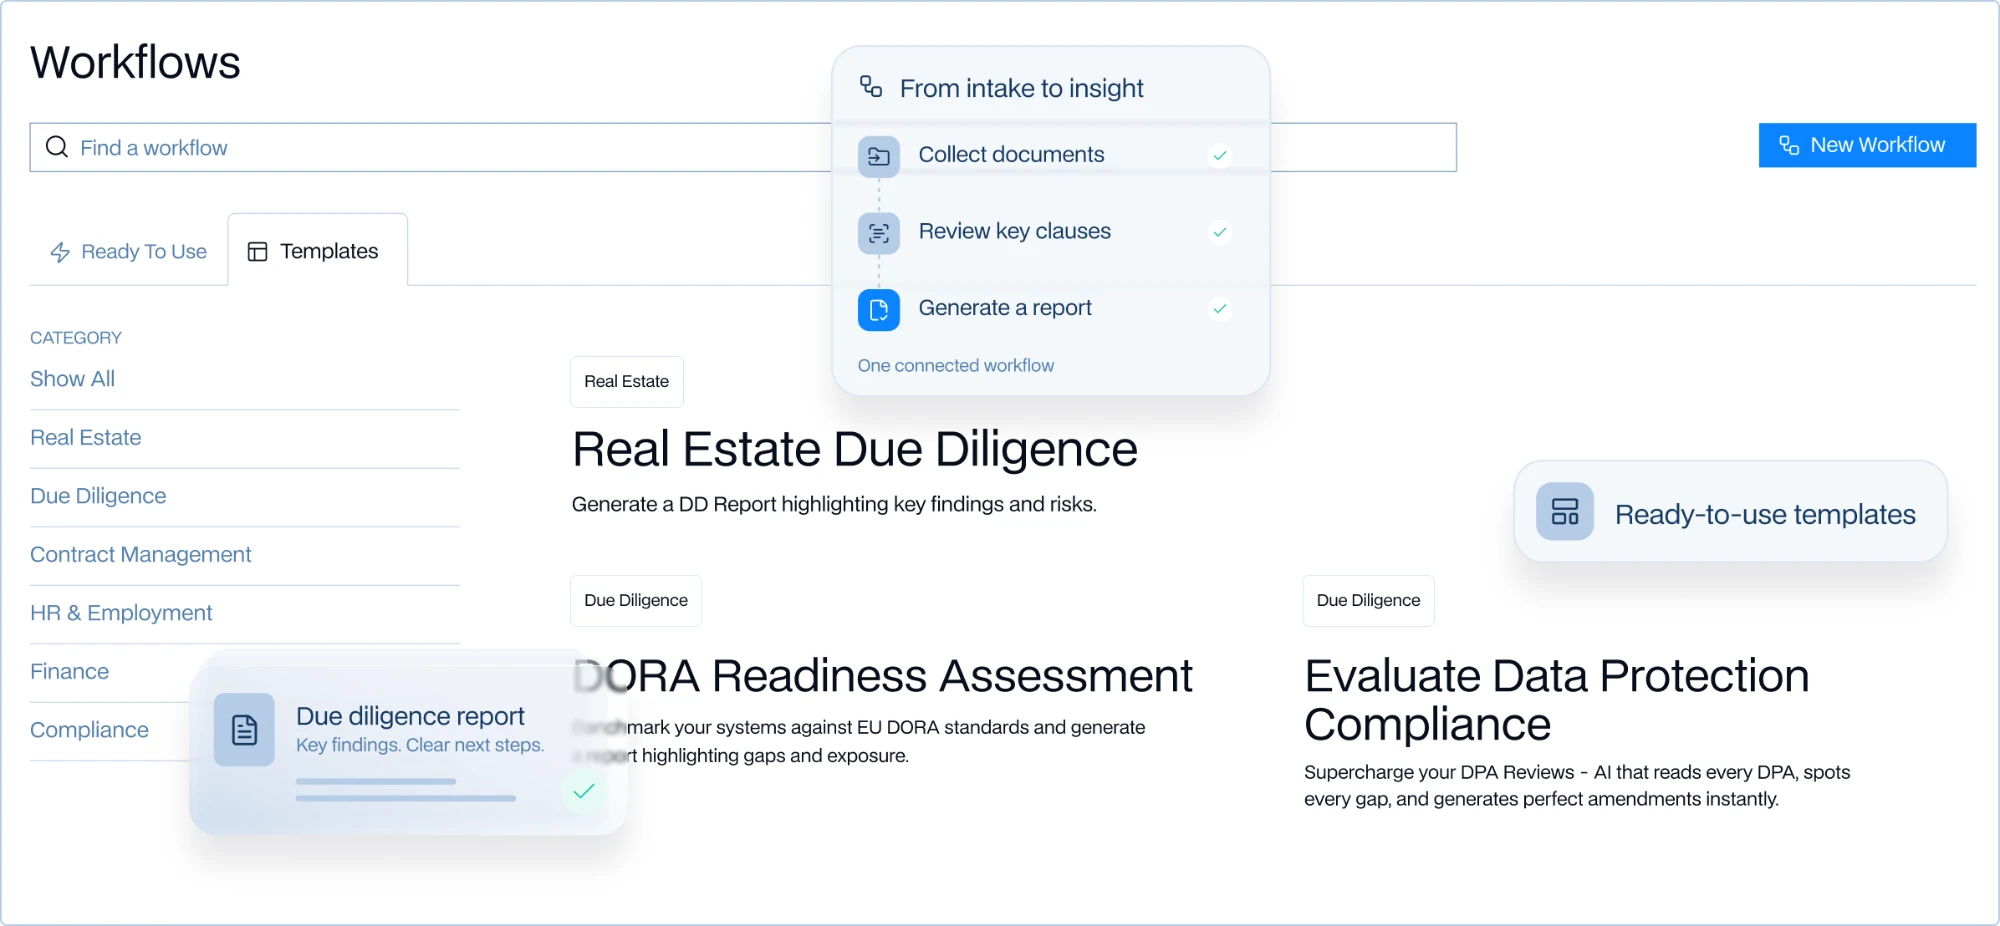Open Evaluate Data Protection Compliance template
This screenshot has height=926, width=2000.
pos(1557,700)
